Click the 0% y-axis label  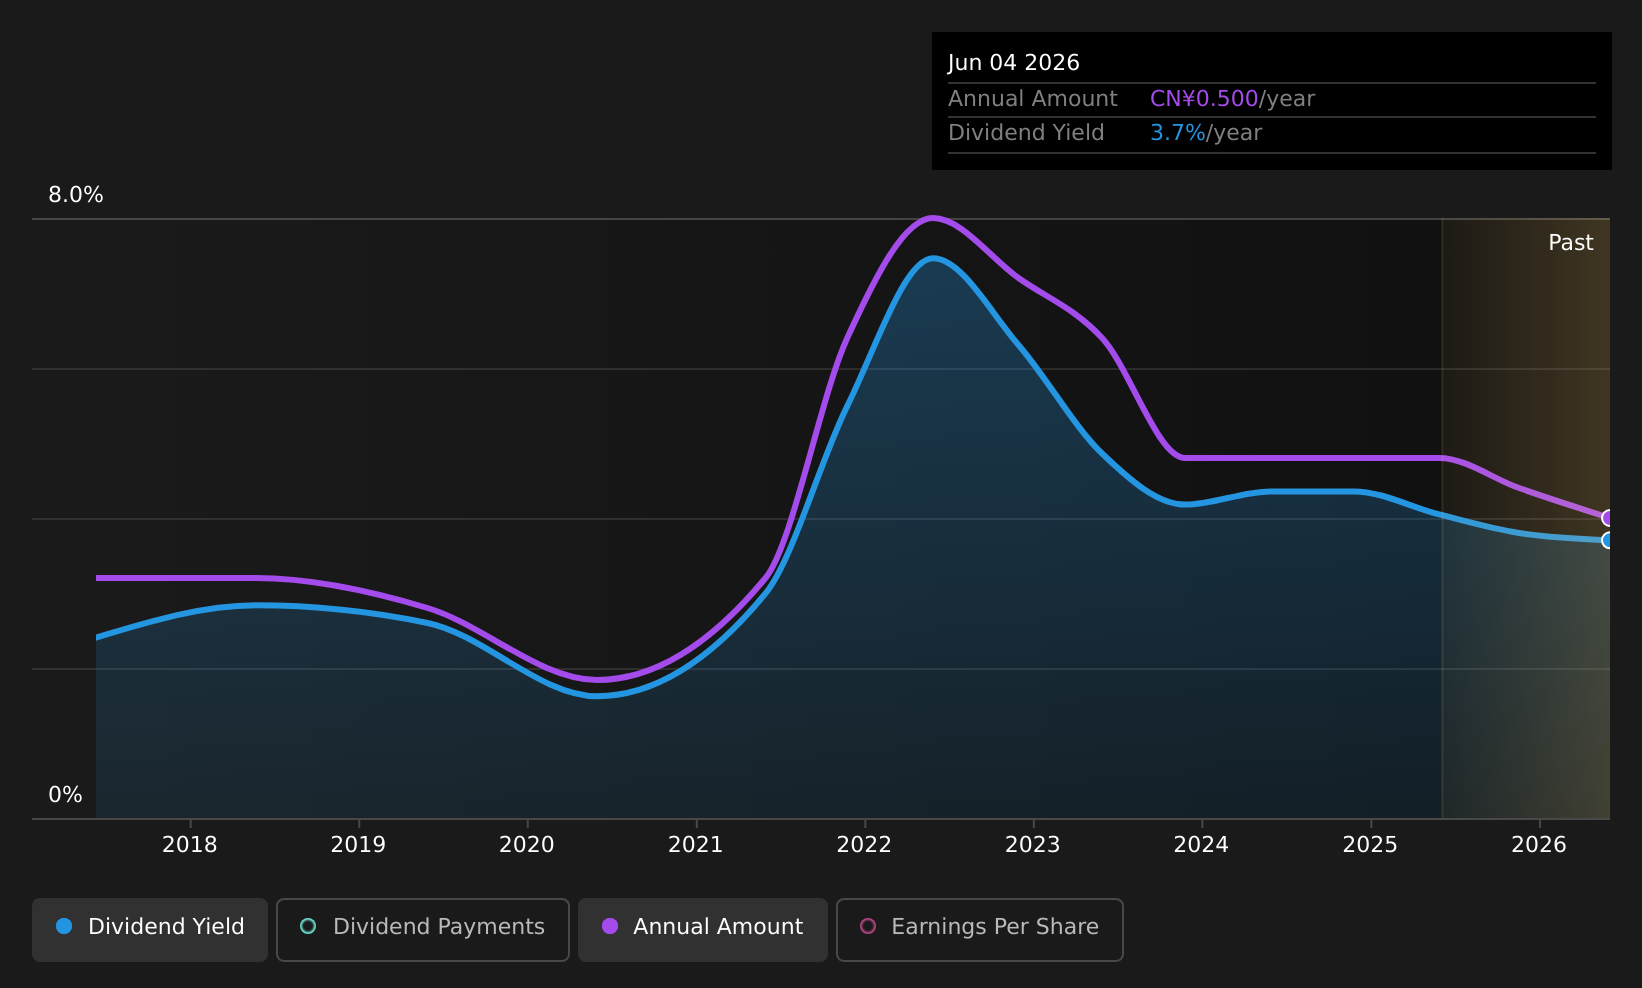(66, 795)
